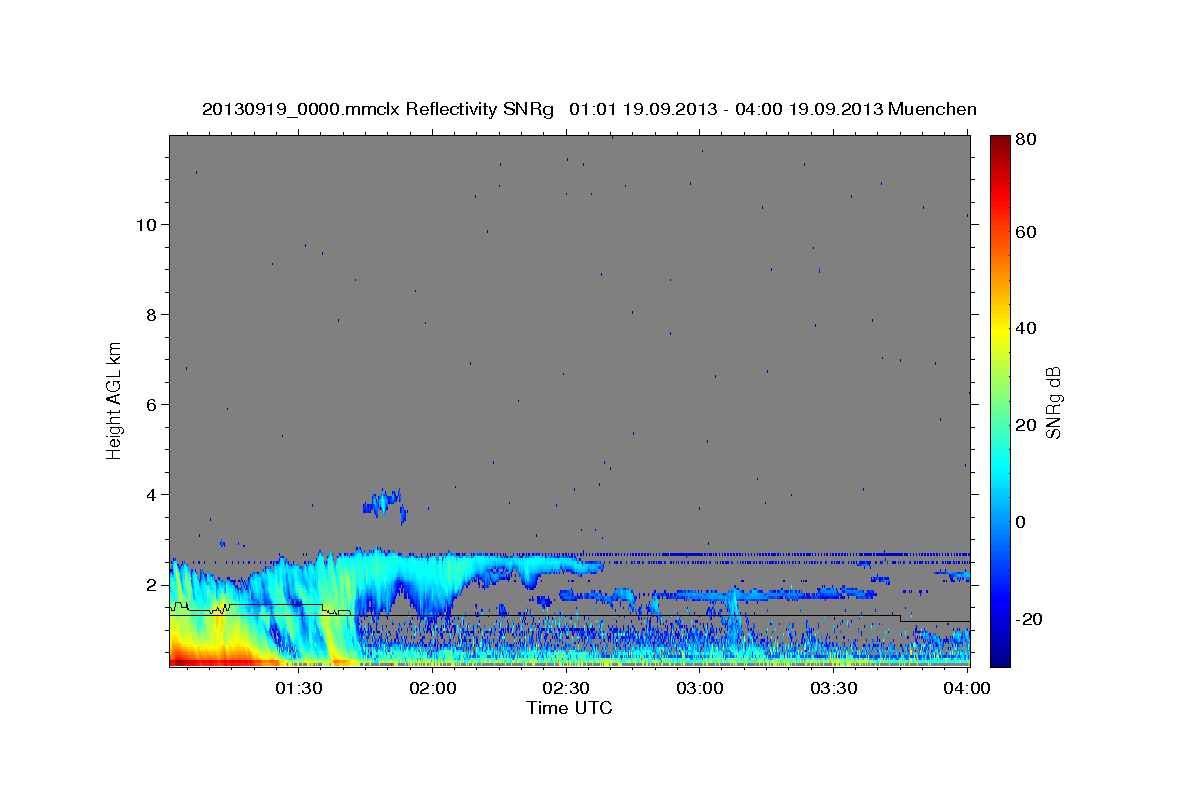
Task: Click the height tick label 8
Action: pyautogui.click(x=152, y=315)
